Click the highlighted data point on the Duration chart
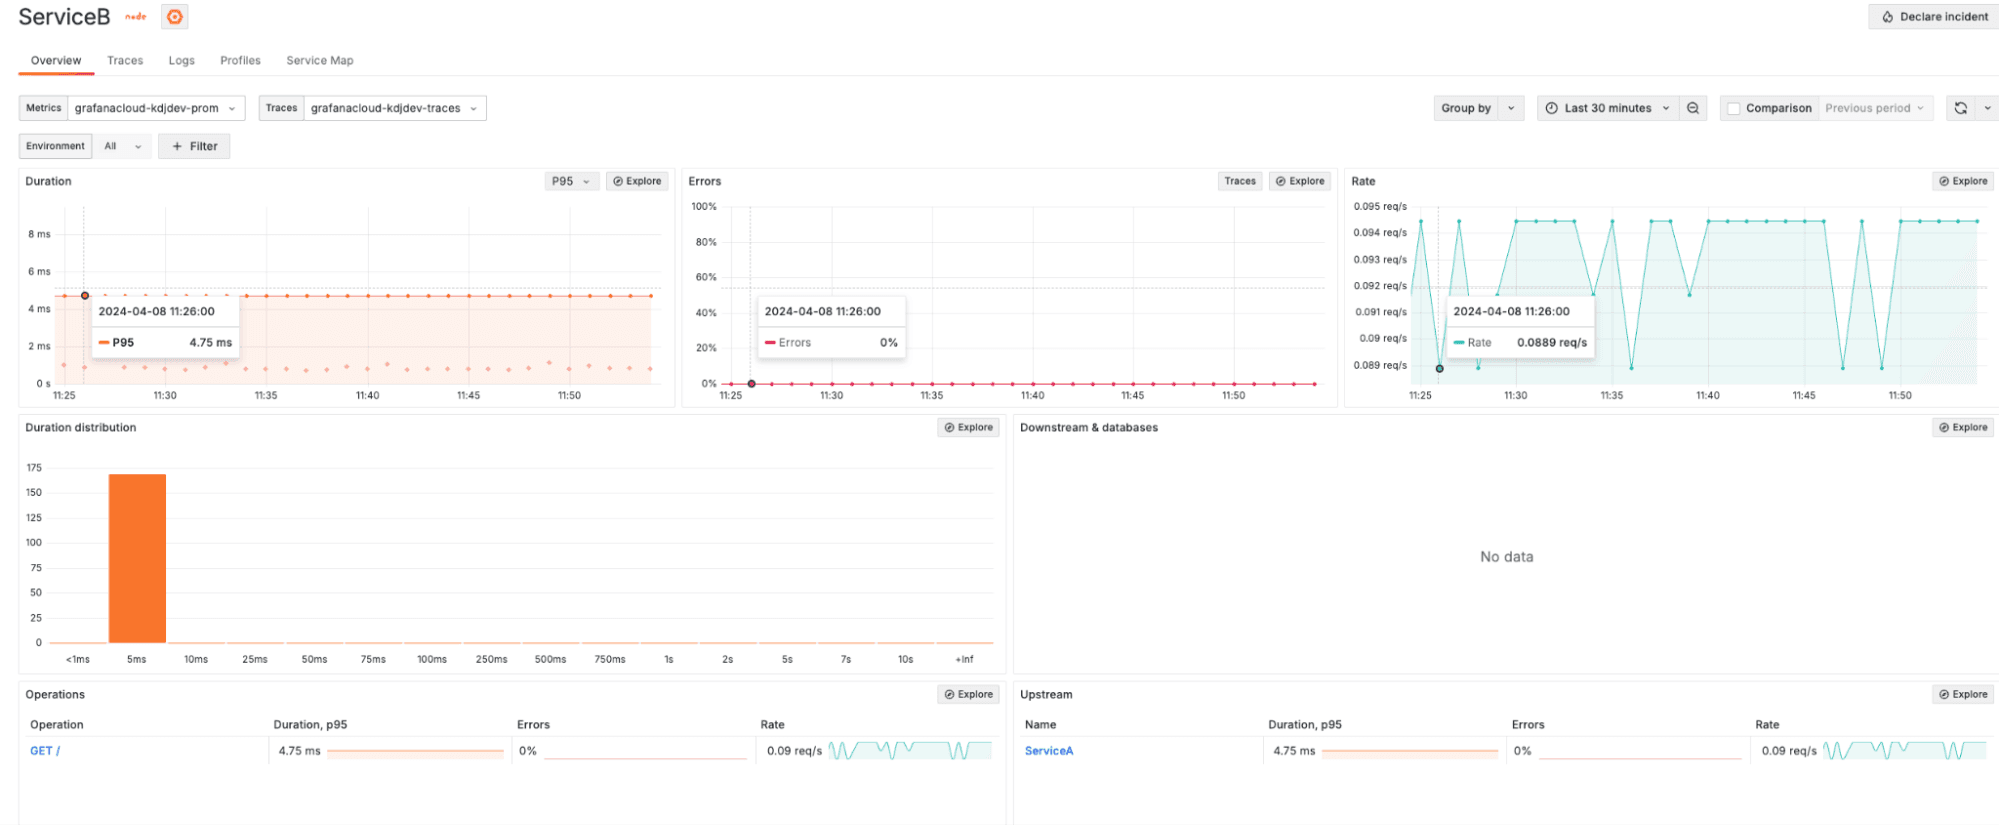1999x826 pixels. click(x=85, y=296)
